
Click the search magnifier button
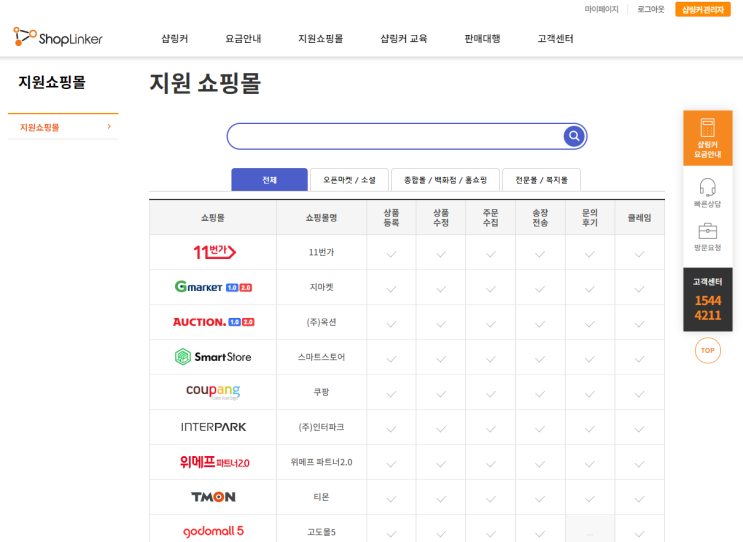574,136
